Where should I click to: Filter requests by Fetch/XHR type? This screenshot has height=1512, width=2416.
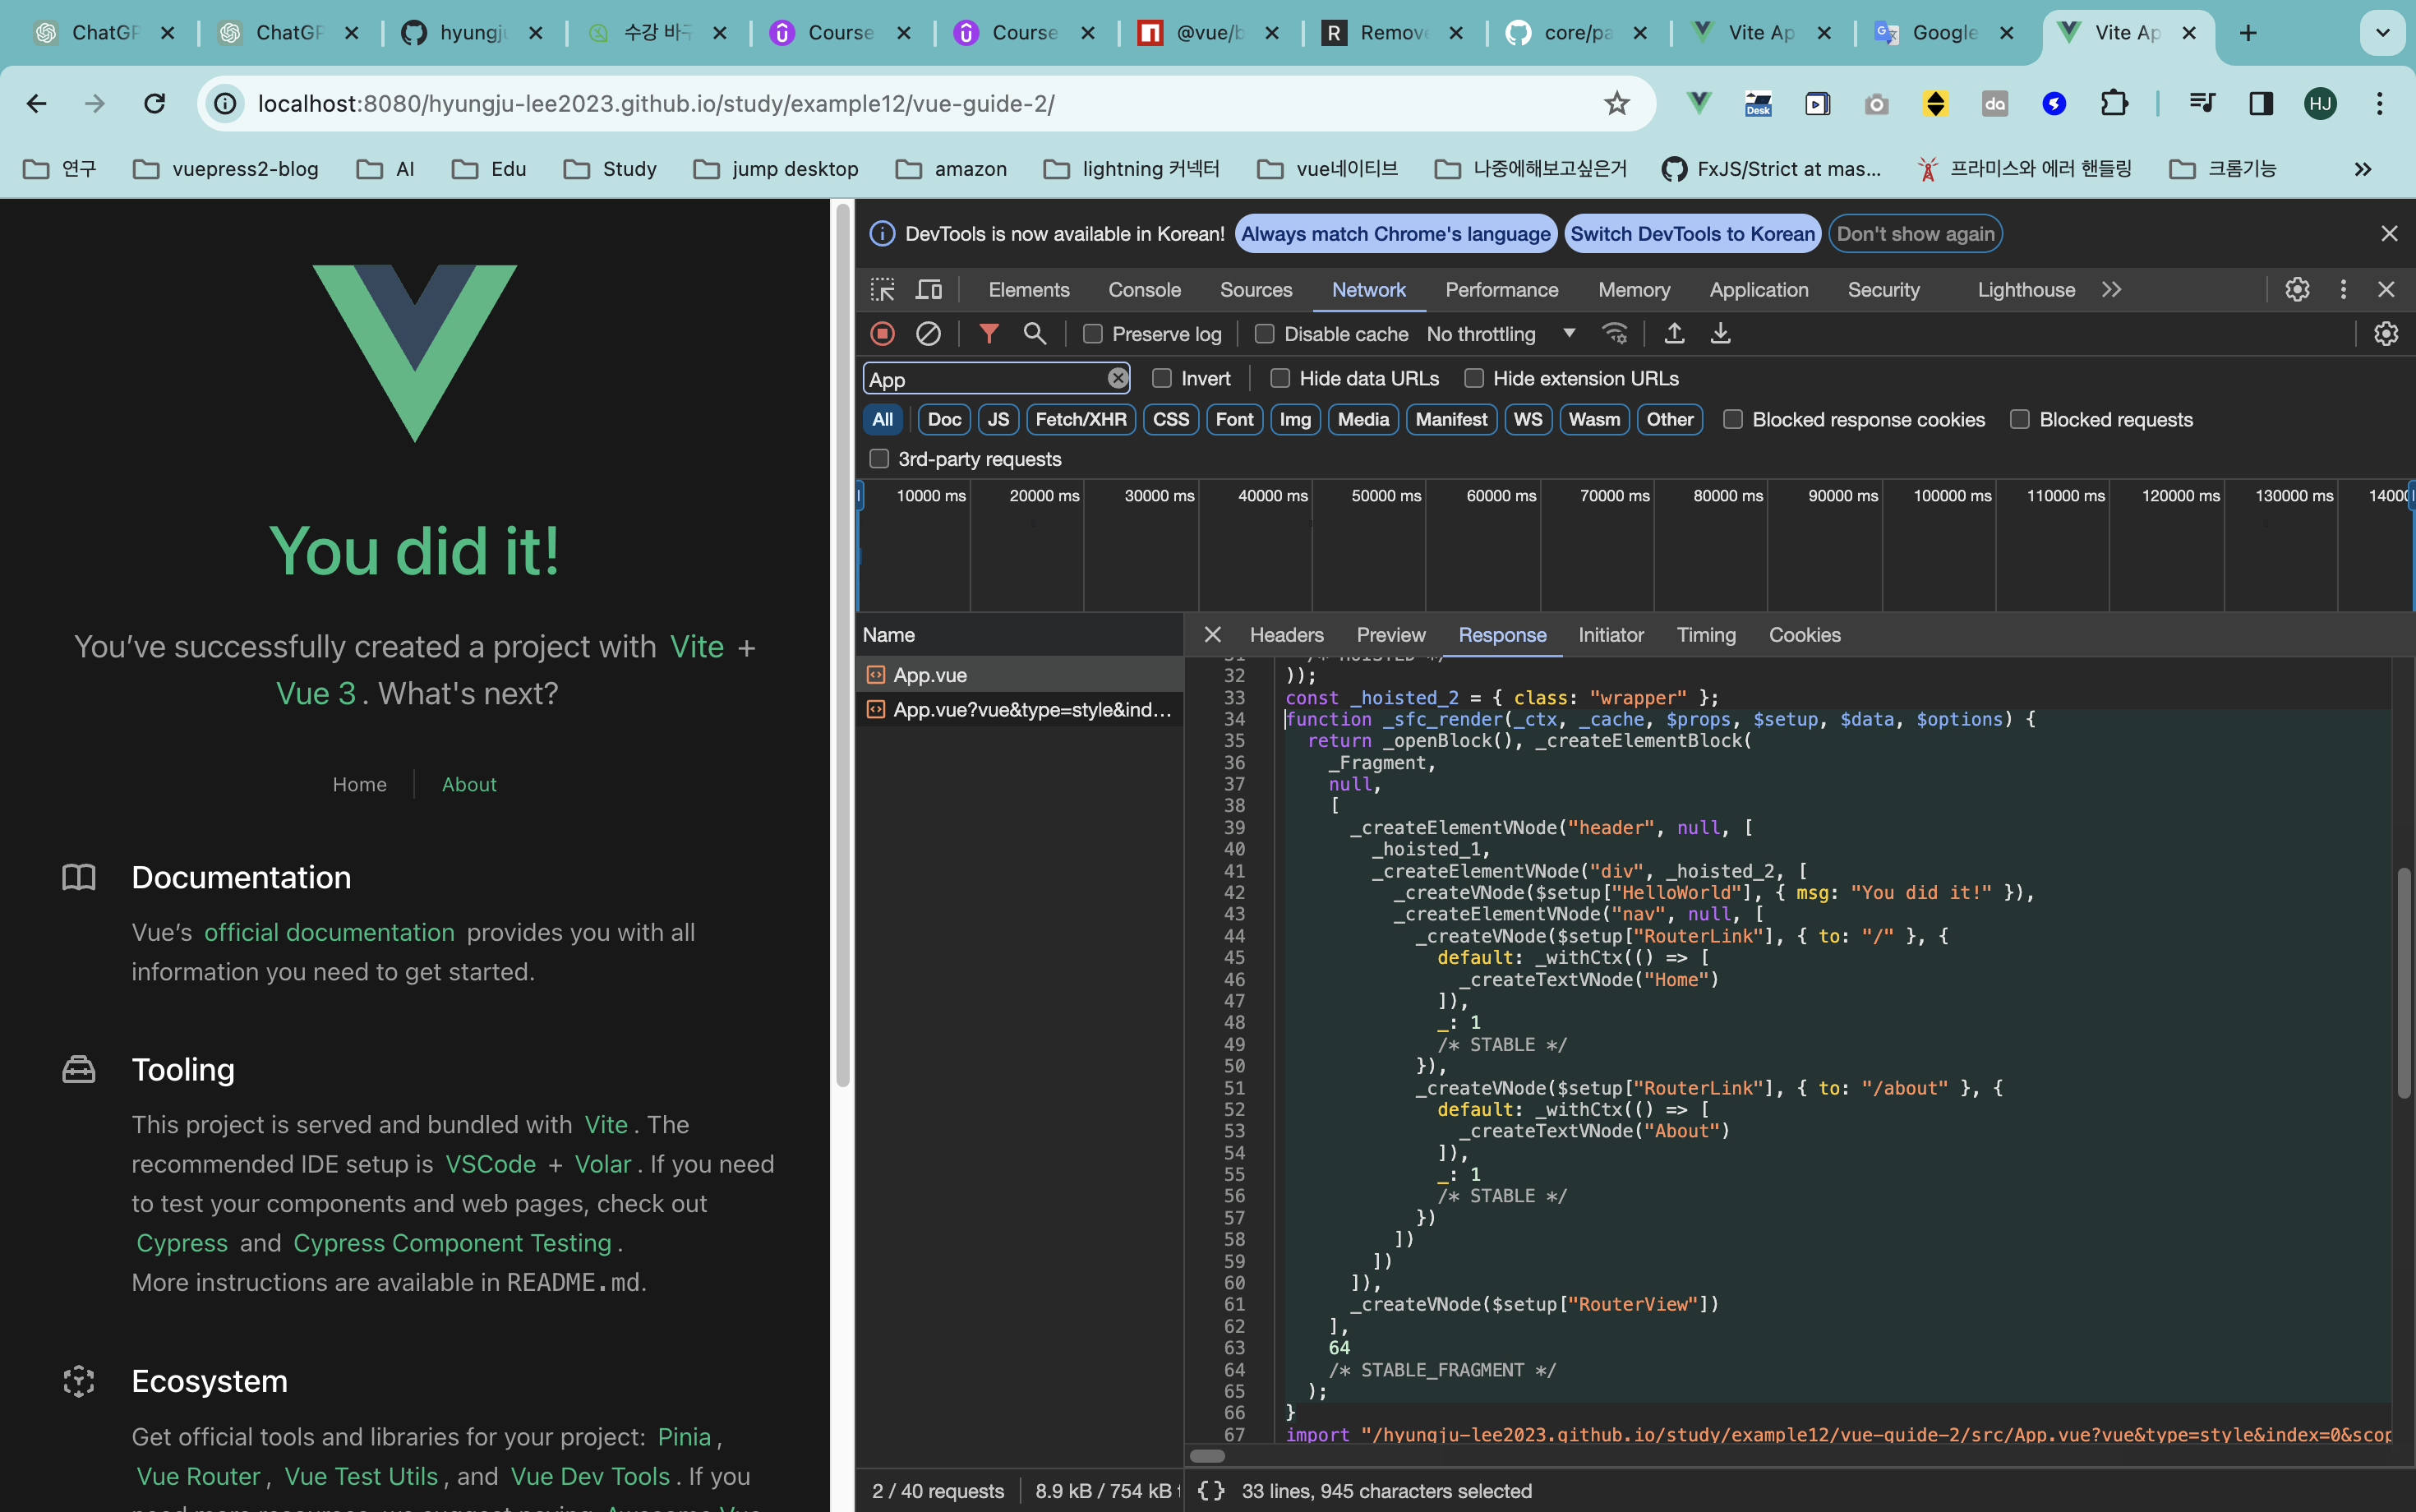[1080, 420]
